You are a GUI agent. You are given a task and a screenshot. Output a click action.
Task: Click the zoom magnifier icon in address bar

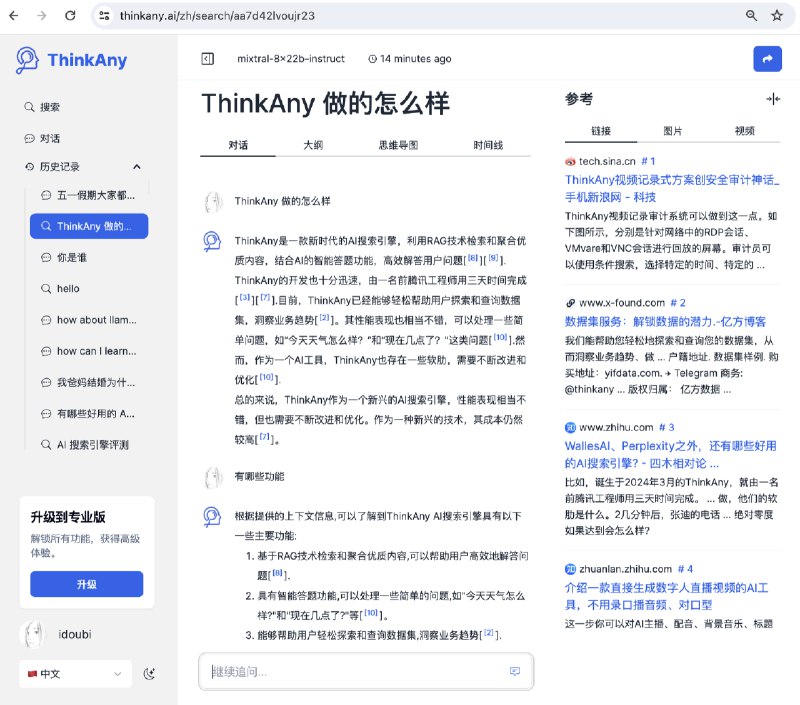751,16
